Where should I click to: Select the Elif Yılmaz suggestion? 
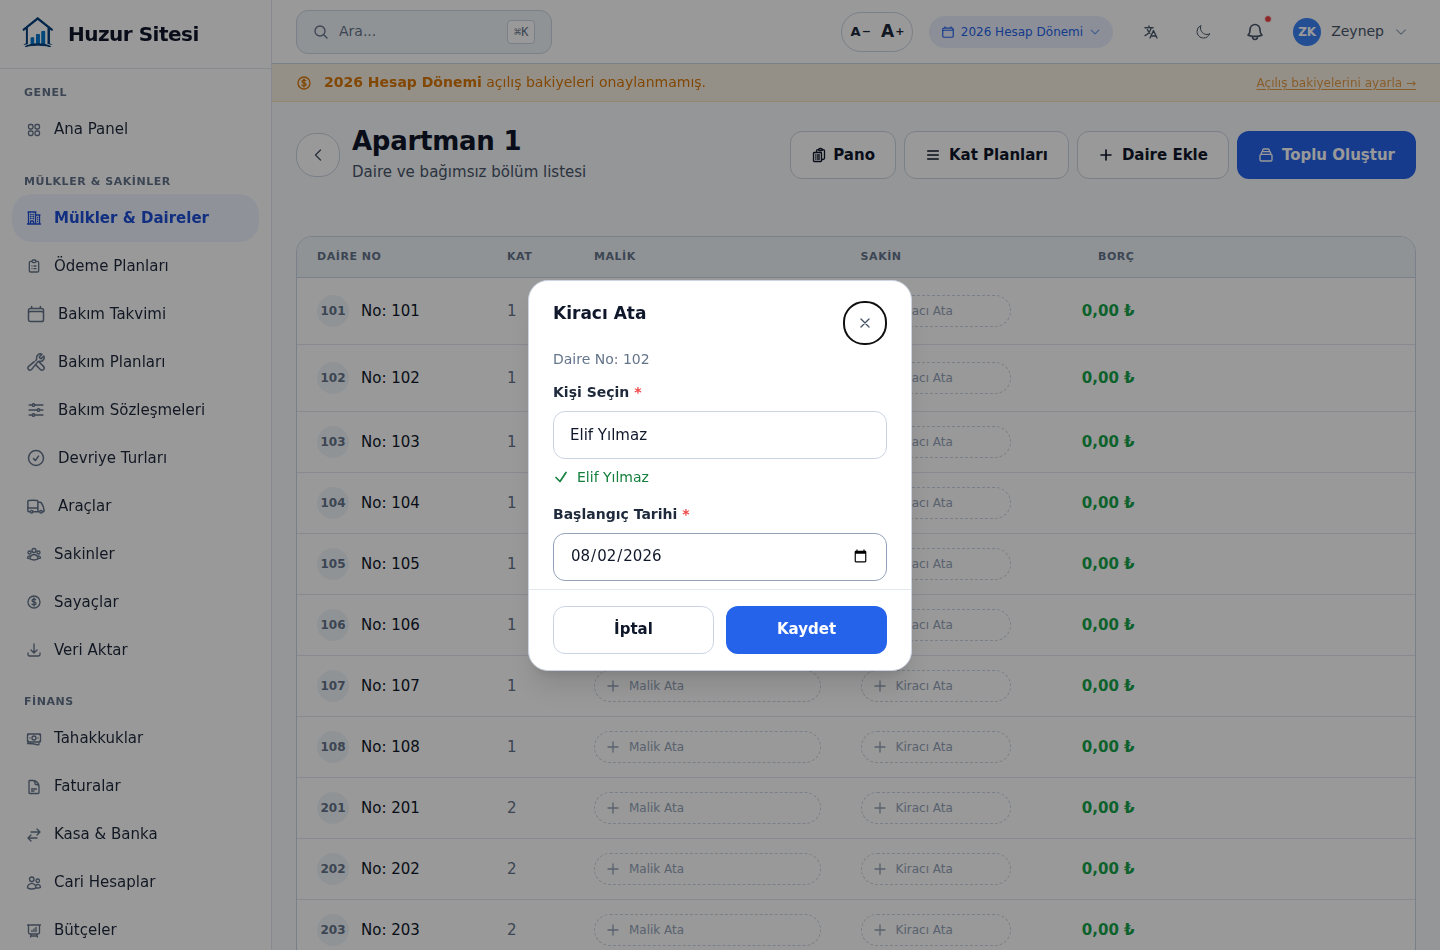[x=612, y=477]
